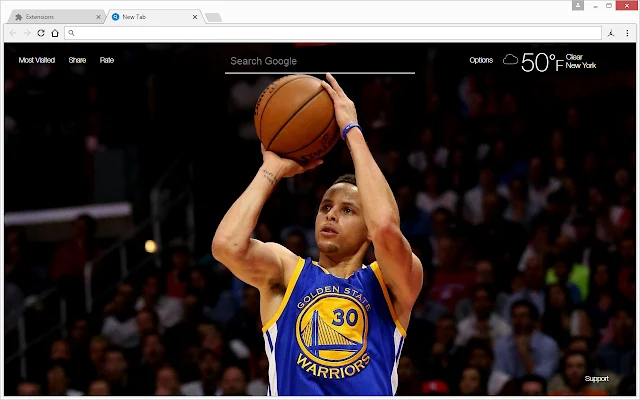Select the New Tab tab
This screenshot has height=400, width=640.
click(x=154, y=17)
